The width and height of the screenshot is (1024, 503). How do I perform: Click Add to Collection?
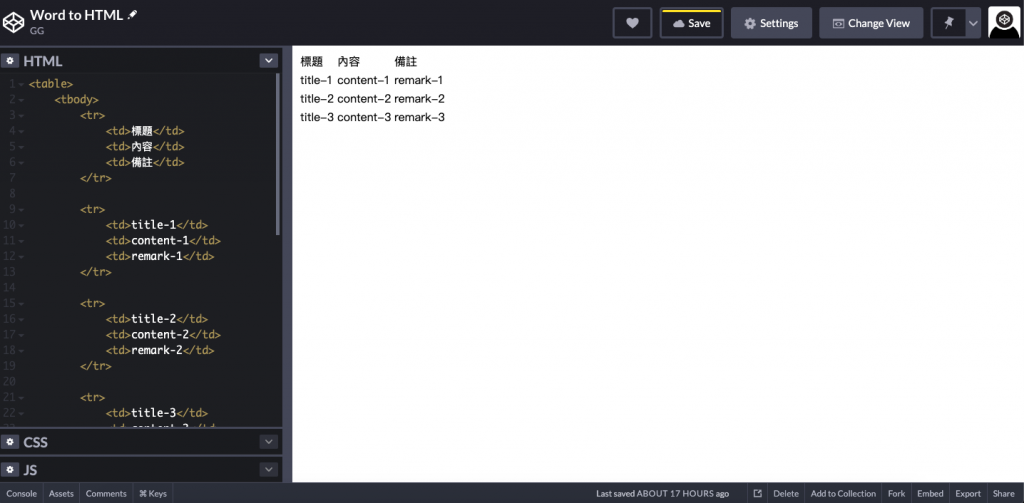(843, 494)
